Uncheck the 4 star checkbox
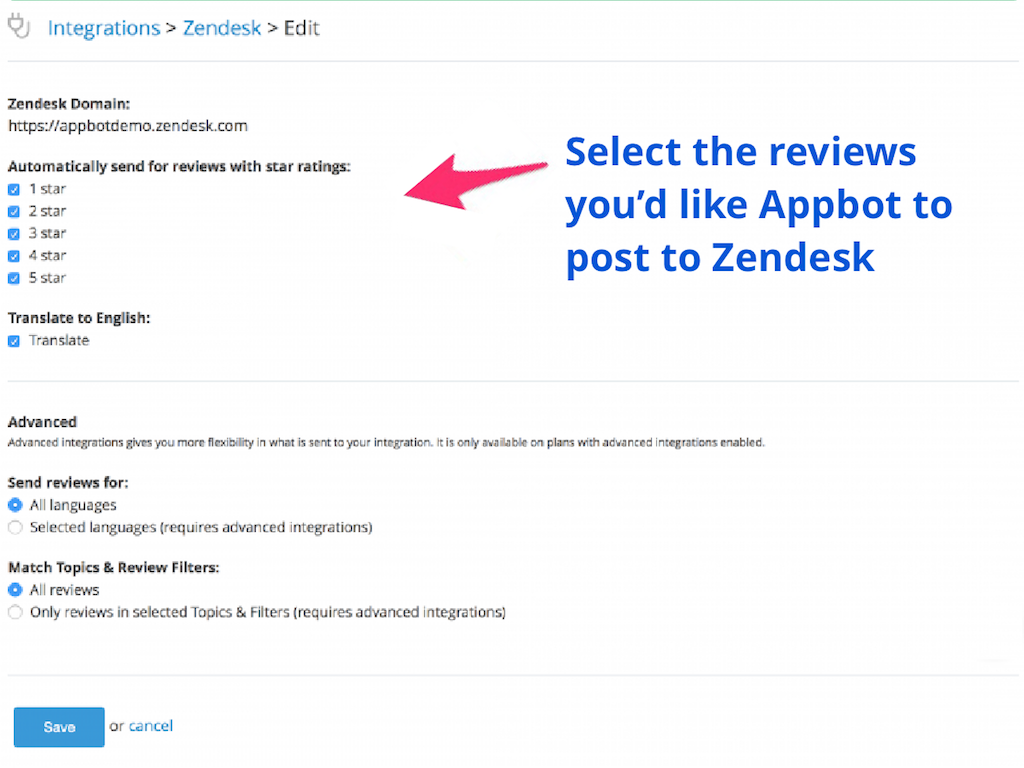This screenshot has width=1024, height=768. (x=14, y=256)
